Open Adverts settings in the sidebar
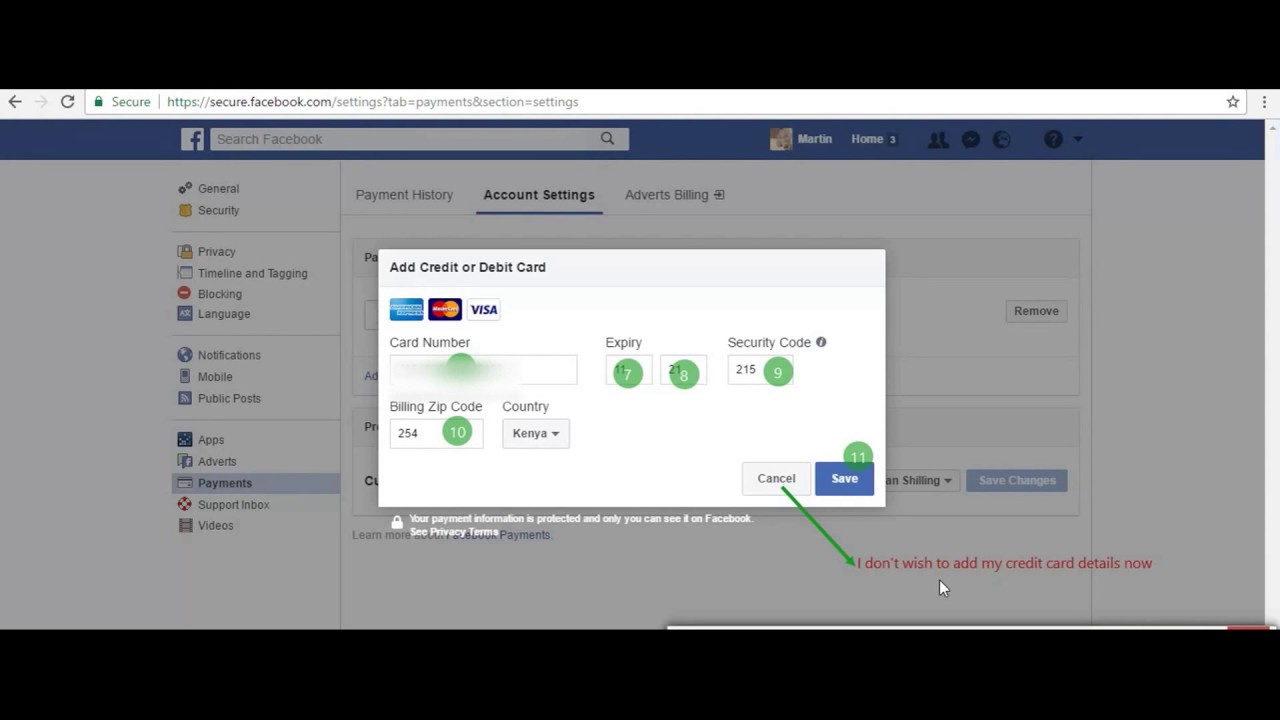This screenshot has height=720, width=1280. tap(217, 462)
